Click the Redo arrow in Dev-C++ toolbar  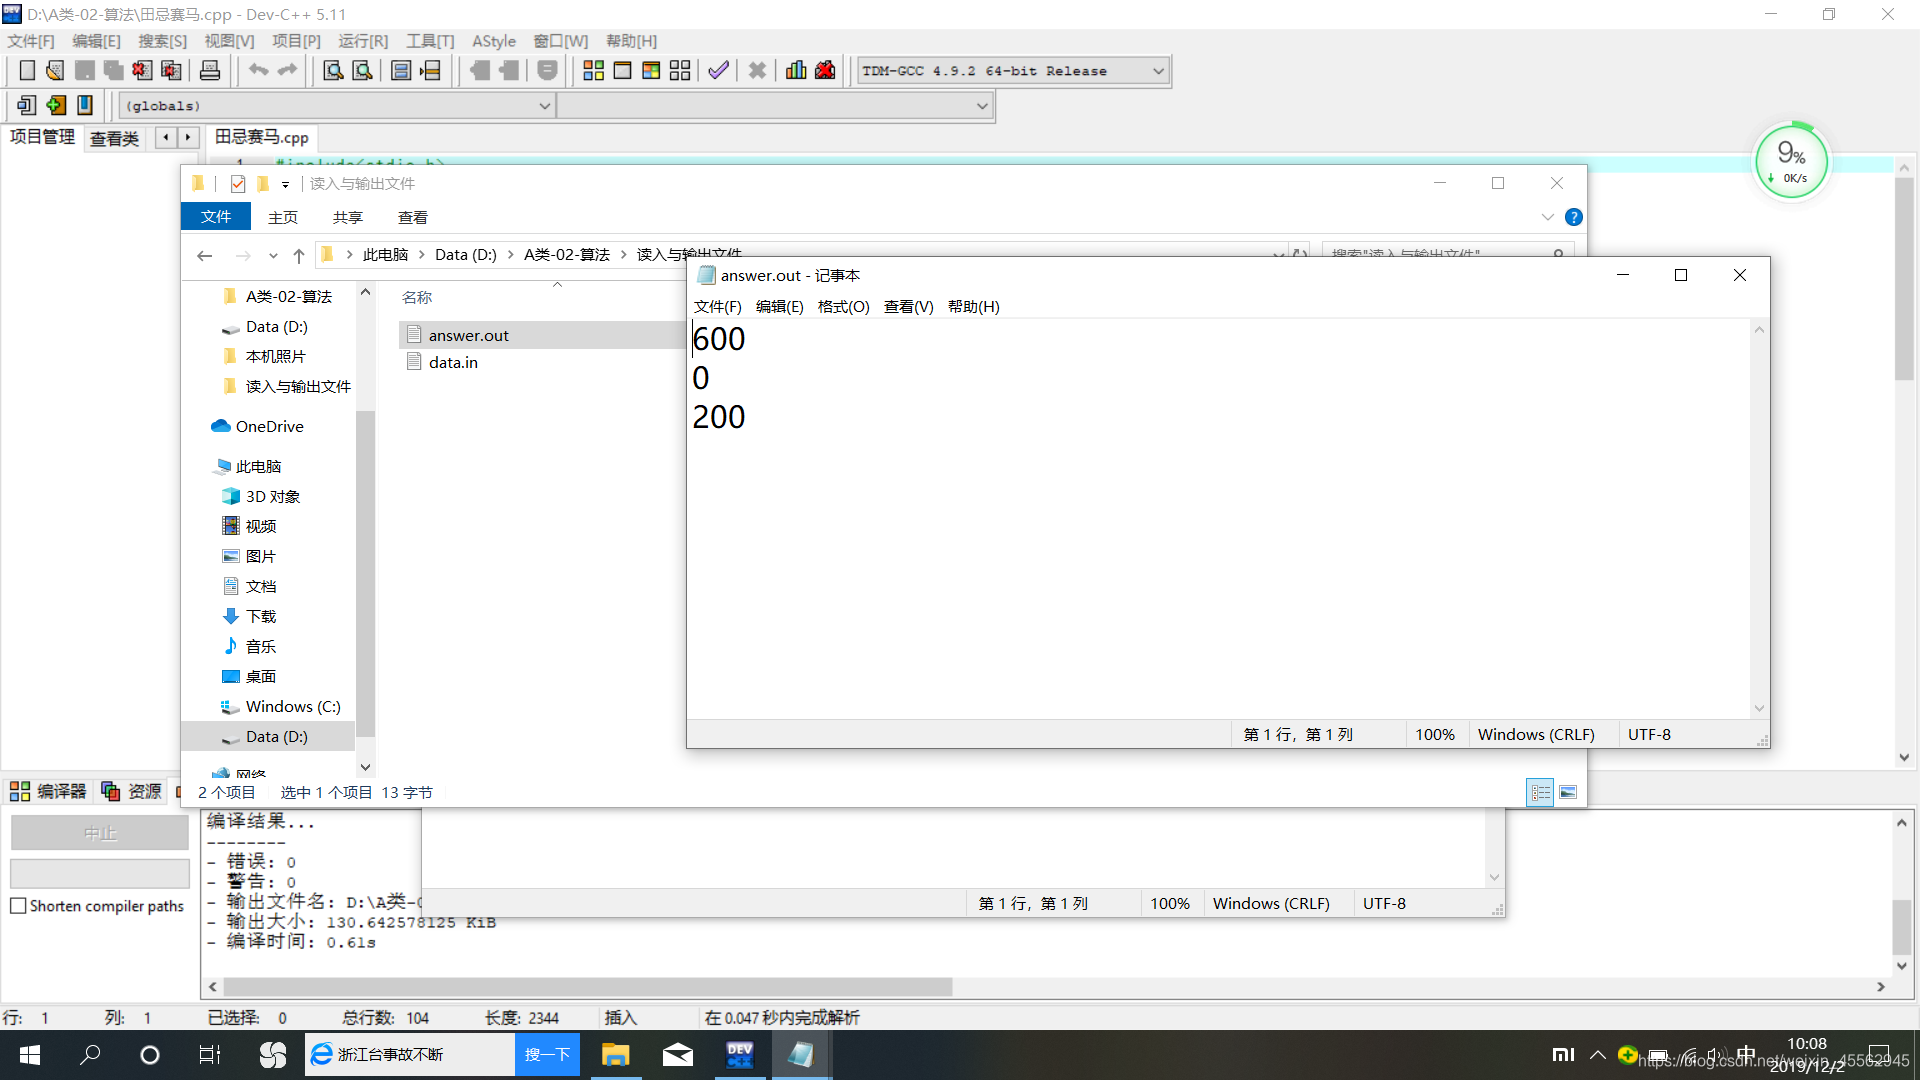288,70
